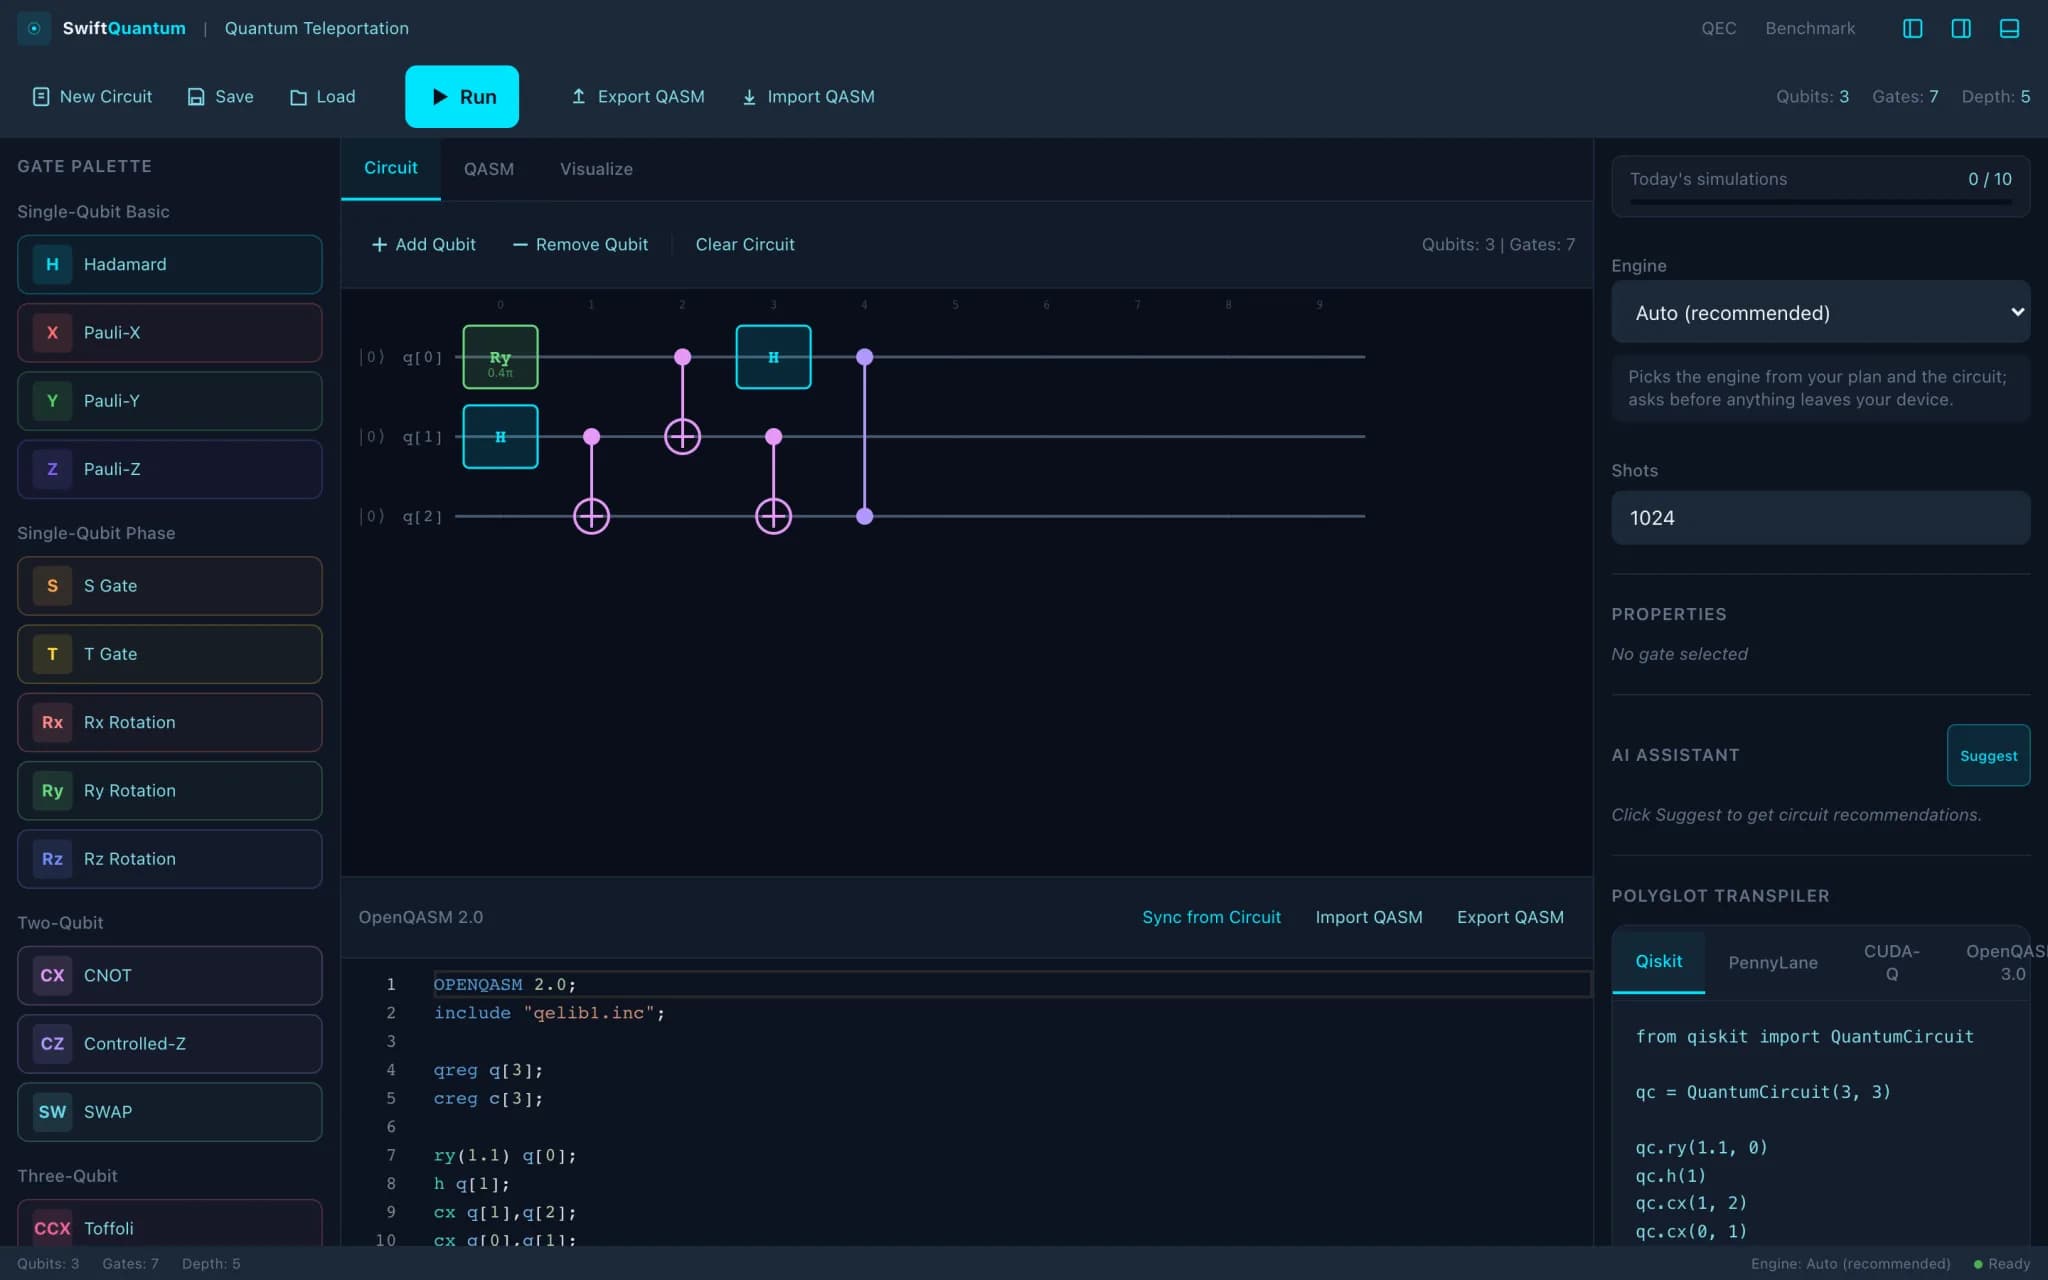Toggle the bottom panel layout icon
This screenshot has height=1280, width=2048.
click(2009, 28)
